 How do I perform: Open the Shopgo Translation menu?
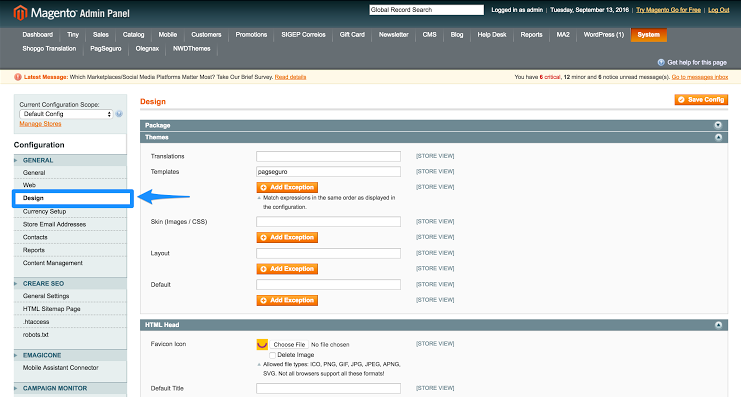pos(49,48)
